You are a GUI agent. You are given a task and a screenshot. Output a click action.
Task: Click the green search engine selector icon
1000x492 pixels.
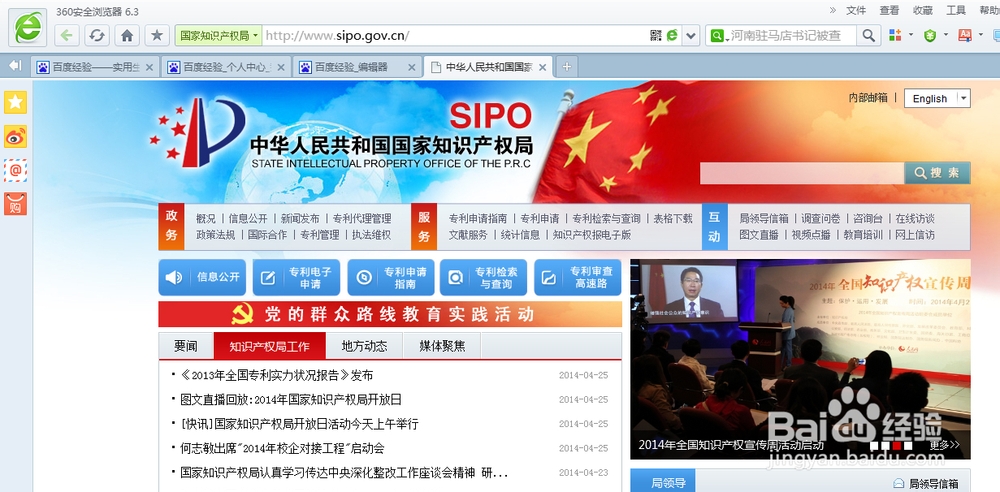(718, 35)
